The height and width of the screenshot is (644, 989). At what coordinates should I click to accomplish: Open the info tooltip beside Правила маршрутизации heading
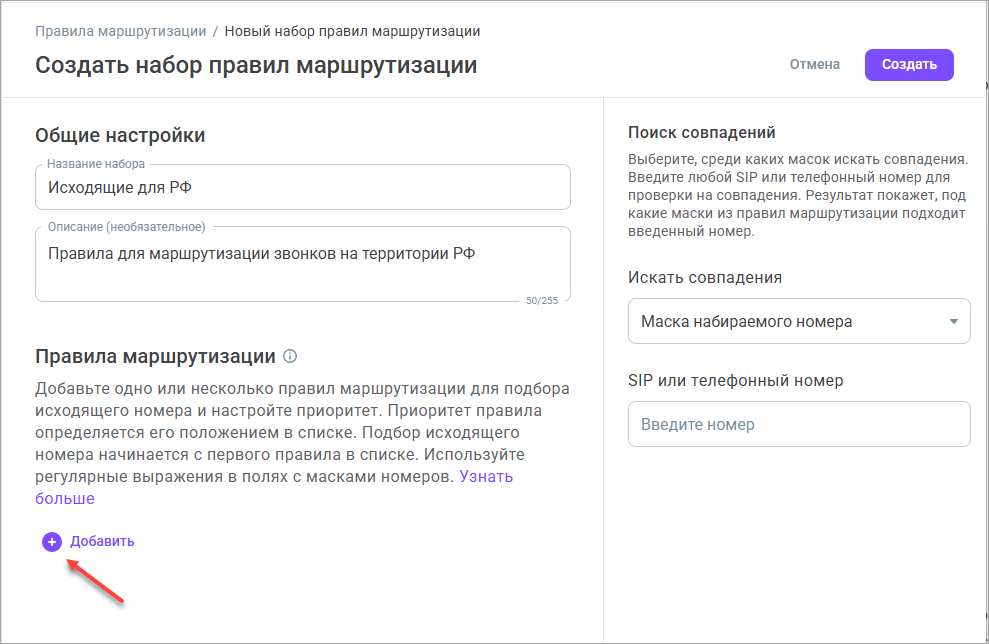[289, 353]
